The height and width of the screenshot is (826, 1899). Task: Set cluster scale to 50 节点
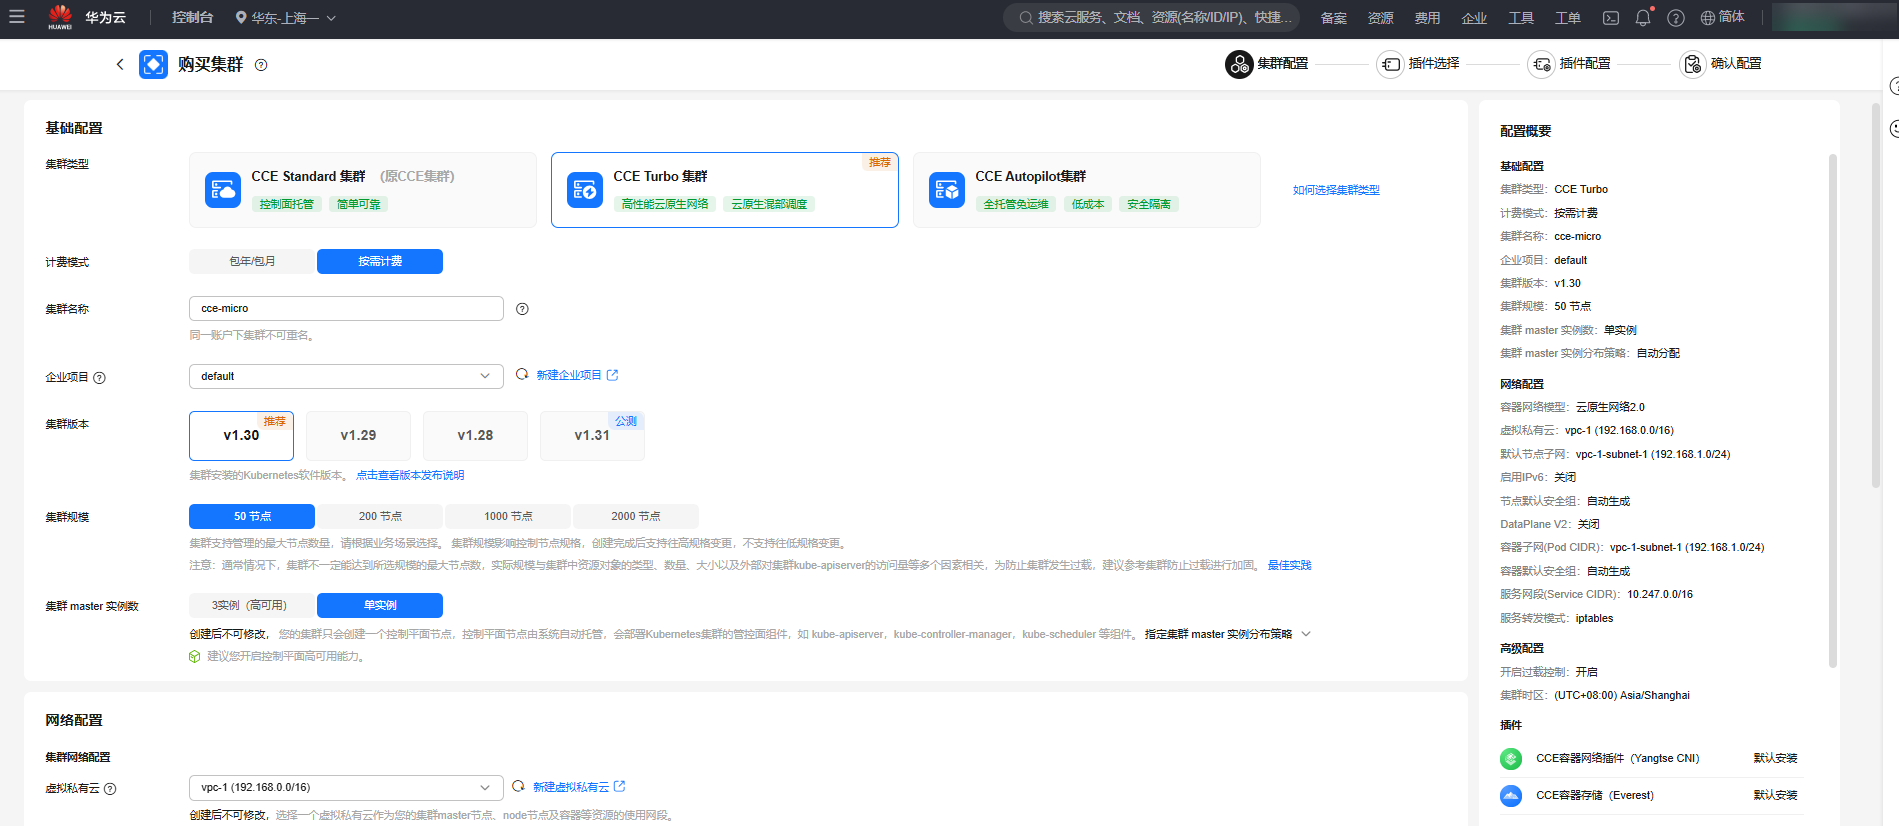(x=252, y=516)
